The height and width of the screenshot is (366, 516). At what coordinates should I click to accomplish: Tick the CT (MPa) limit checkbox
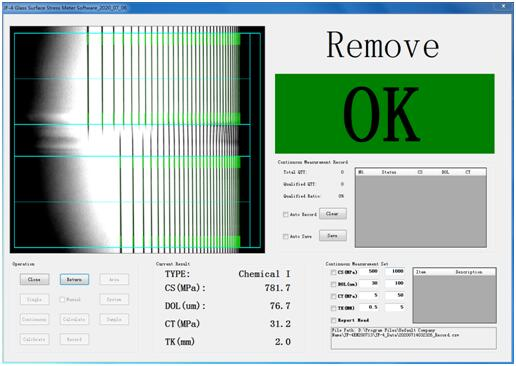pos(333,296)
